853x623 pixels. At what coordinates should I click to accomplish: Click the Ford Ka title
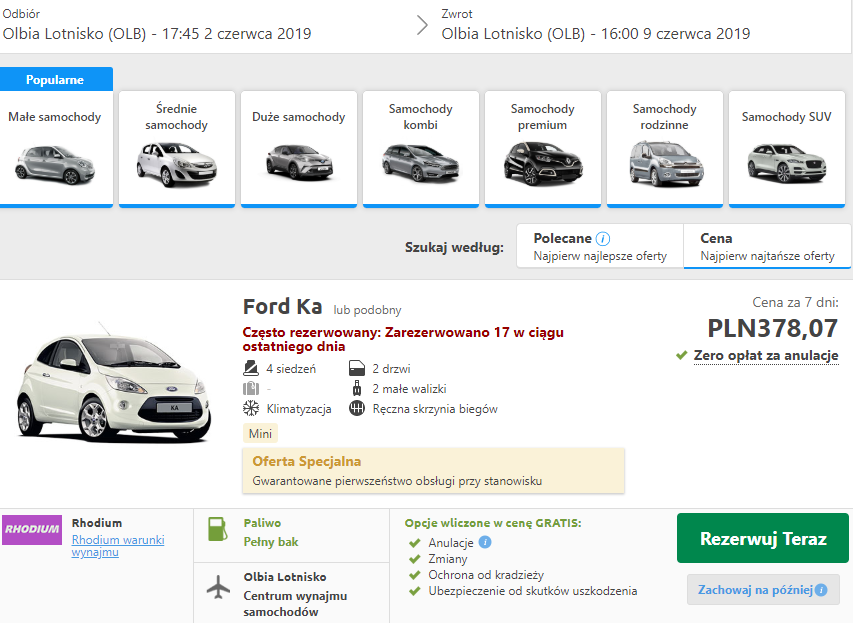(x=282, y=307)
